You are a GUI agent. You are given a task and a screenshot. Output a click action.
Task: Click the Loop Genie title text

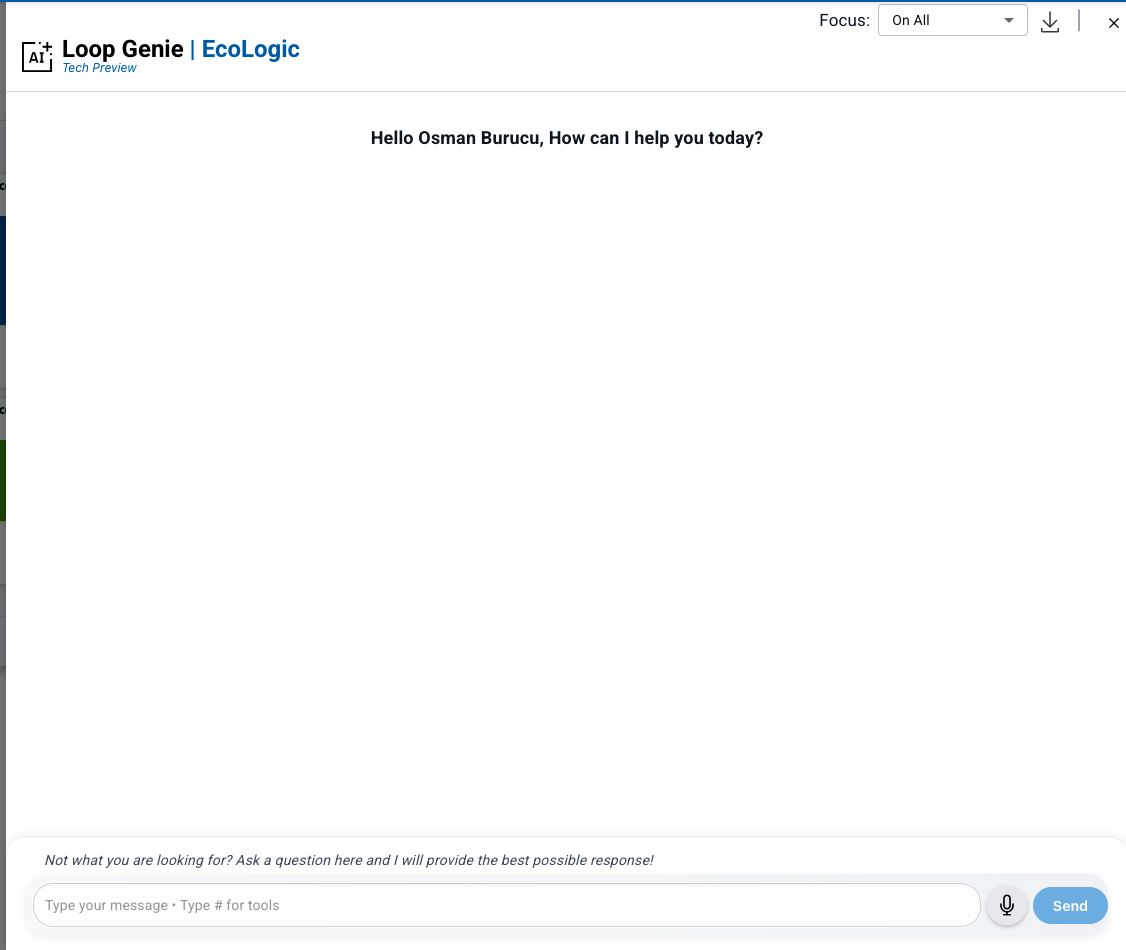121,49
